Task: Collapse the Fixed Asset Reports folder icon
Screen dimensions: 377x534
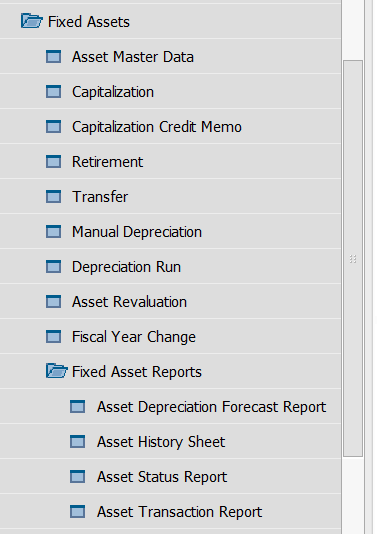Action: pyautogui.click(x=57, y=371)
